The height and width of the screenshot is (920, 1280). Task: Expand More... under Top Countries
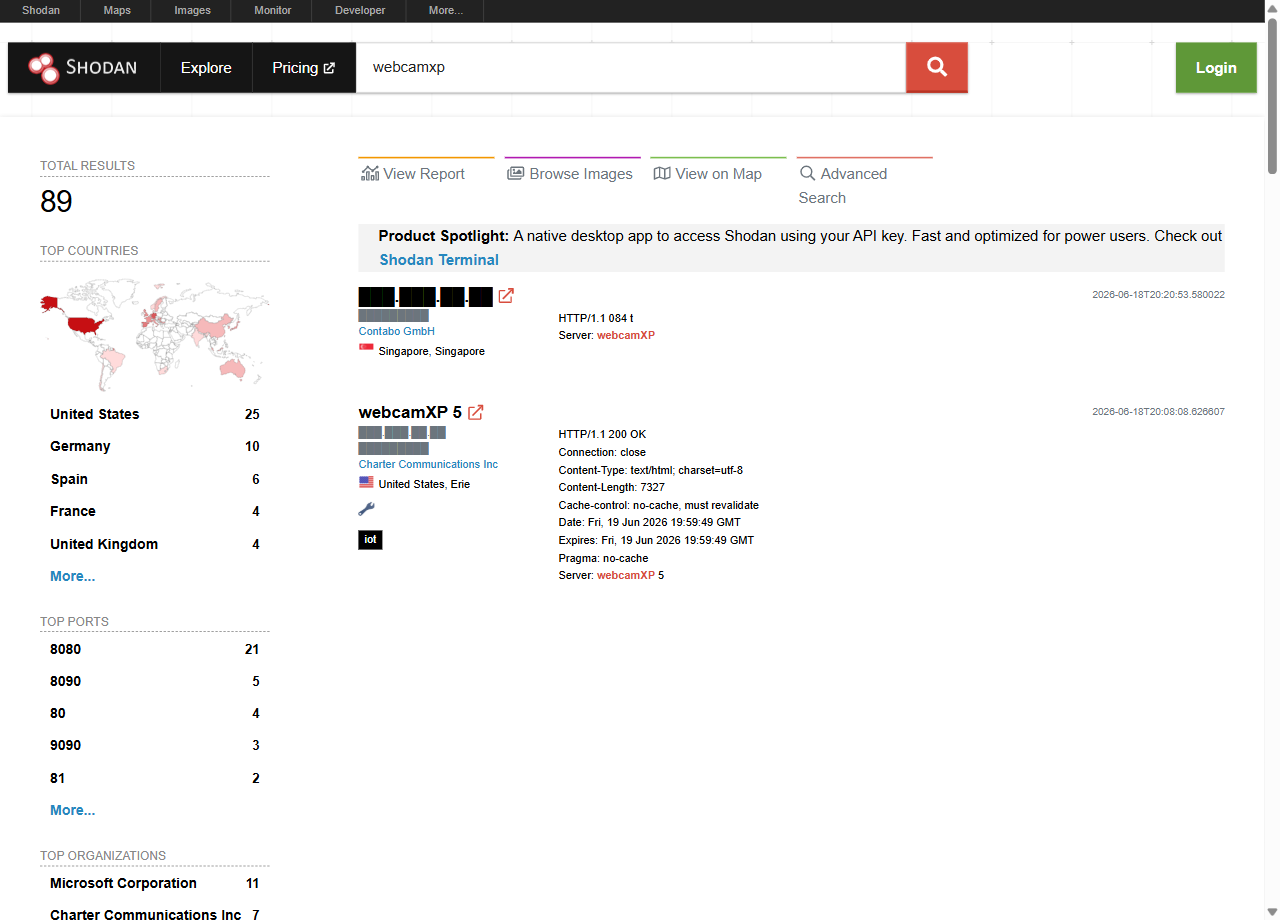[x=73, y=576]
